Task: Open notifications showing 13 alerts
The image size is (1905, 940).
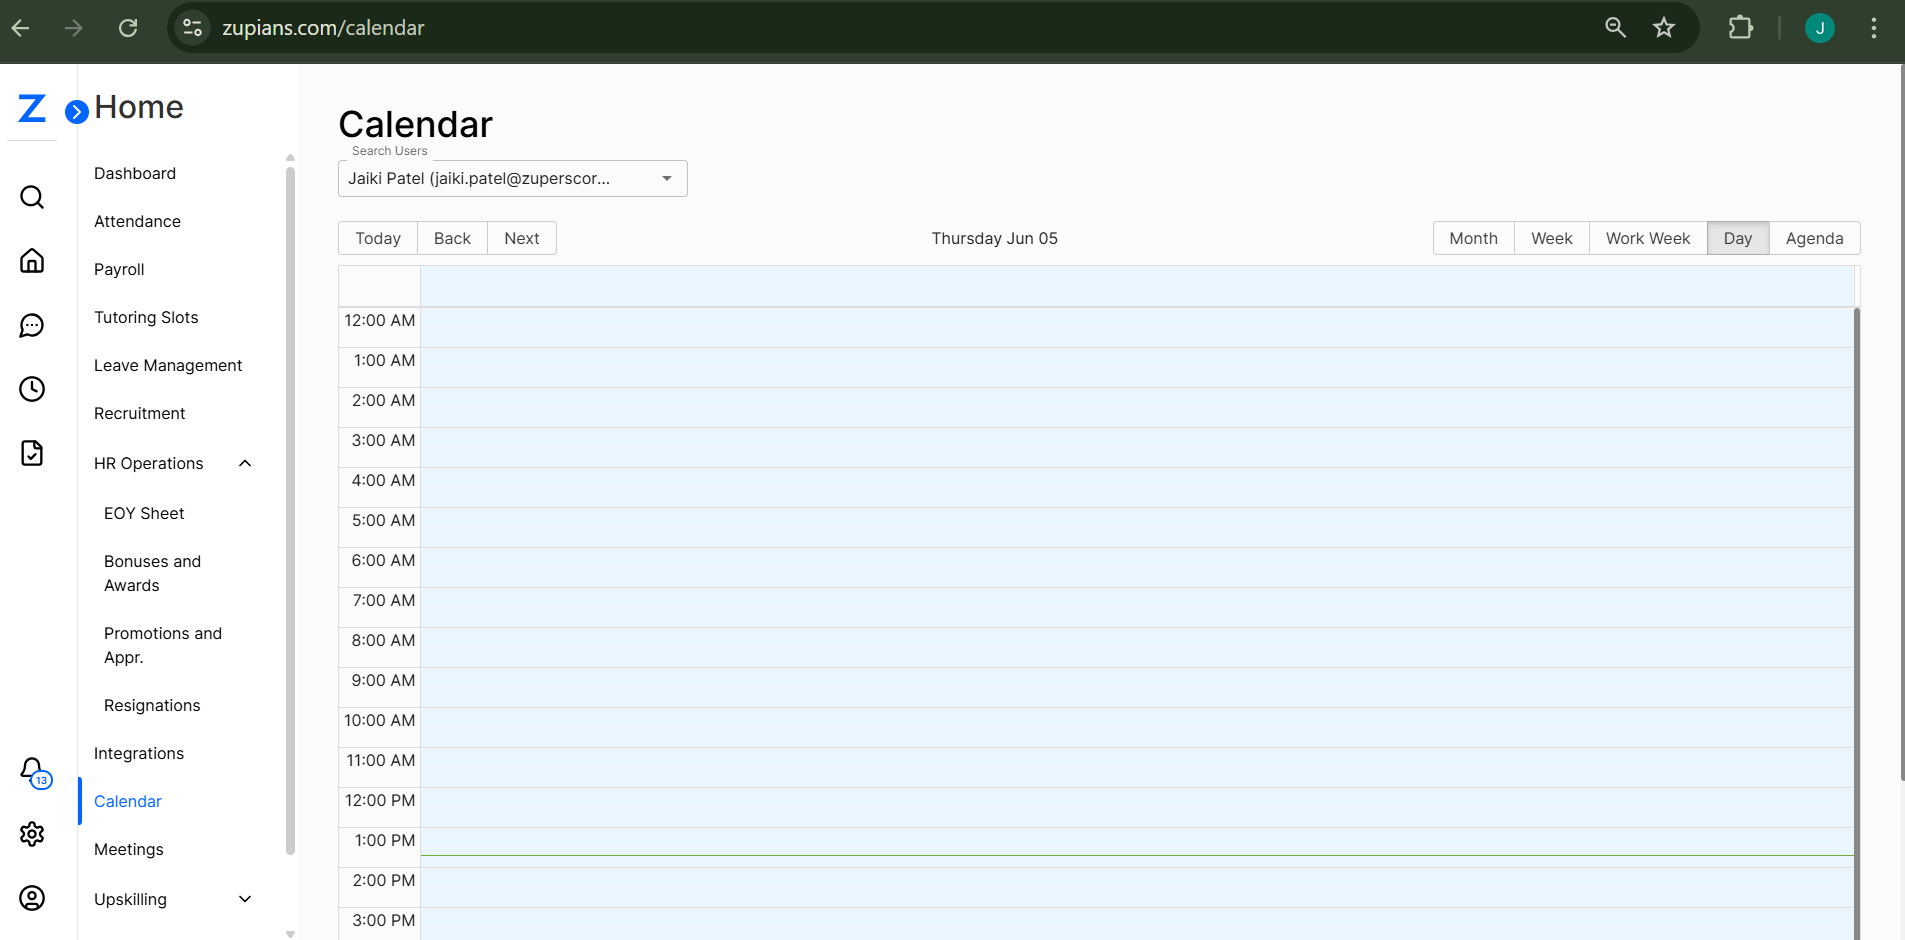Action: tap(31, 772)
